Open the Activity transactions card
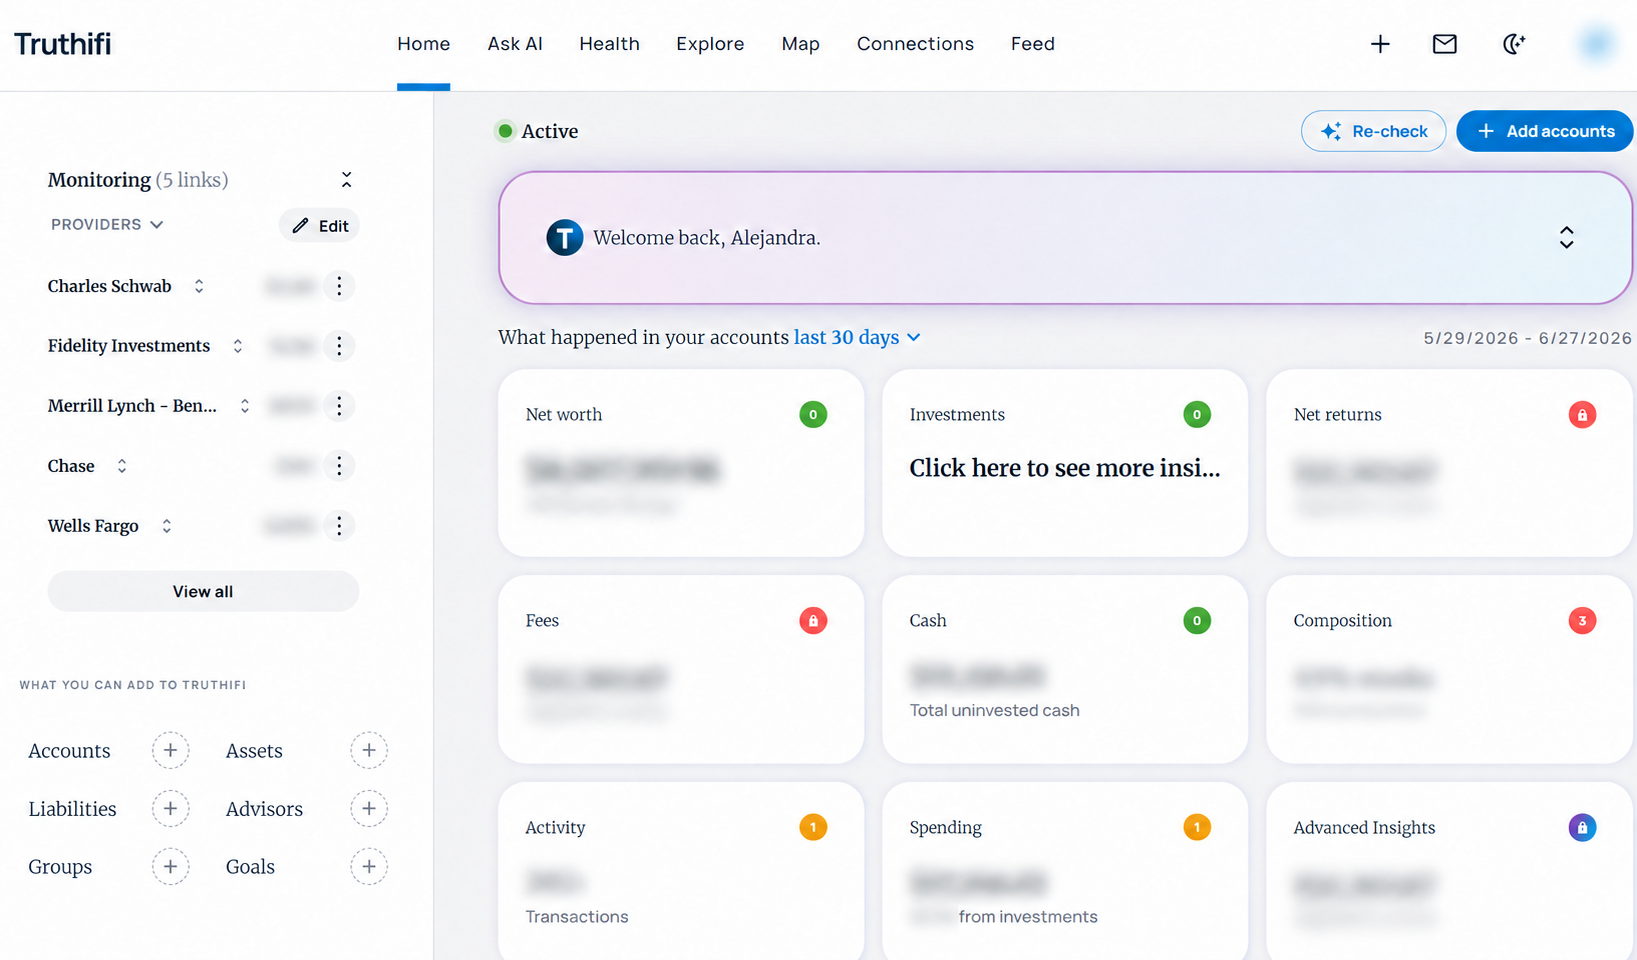The image size is (1637, 960). 681,871
